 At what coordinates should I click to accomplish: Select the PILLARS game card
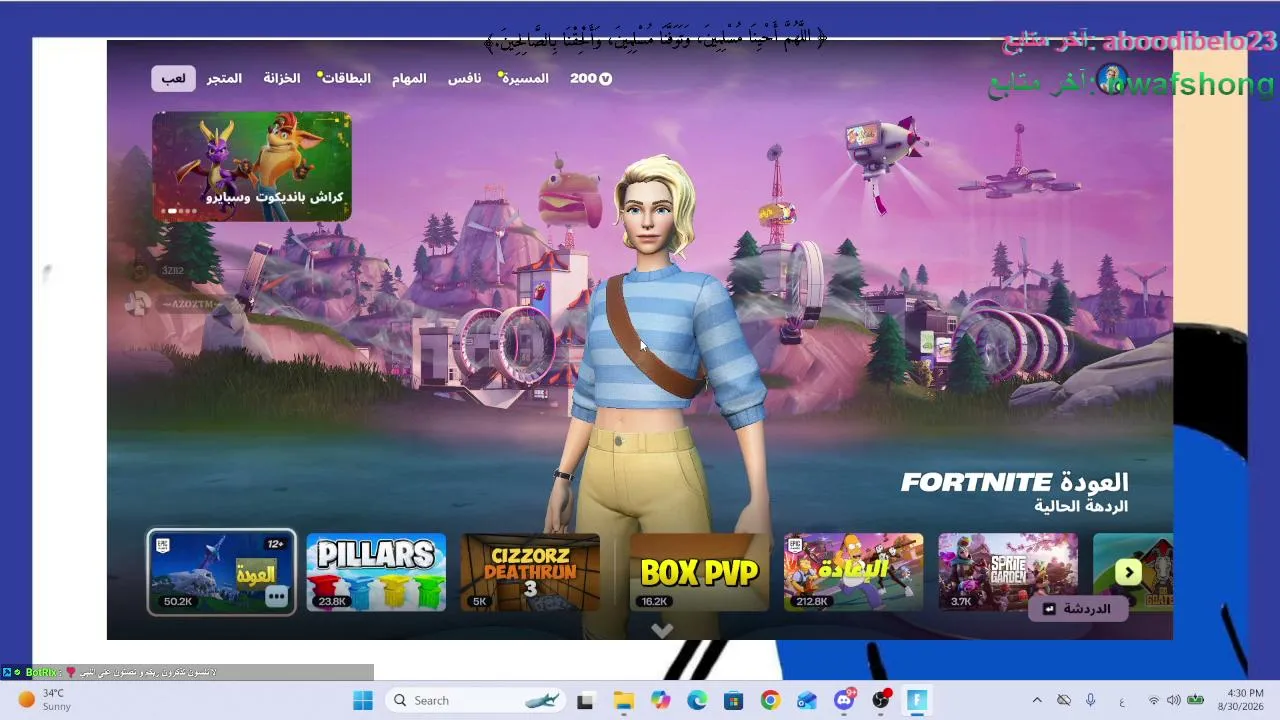376,572
